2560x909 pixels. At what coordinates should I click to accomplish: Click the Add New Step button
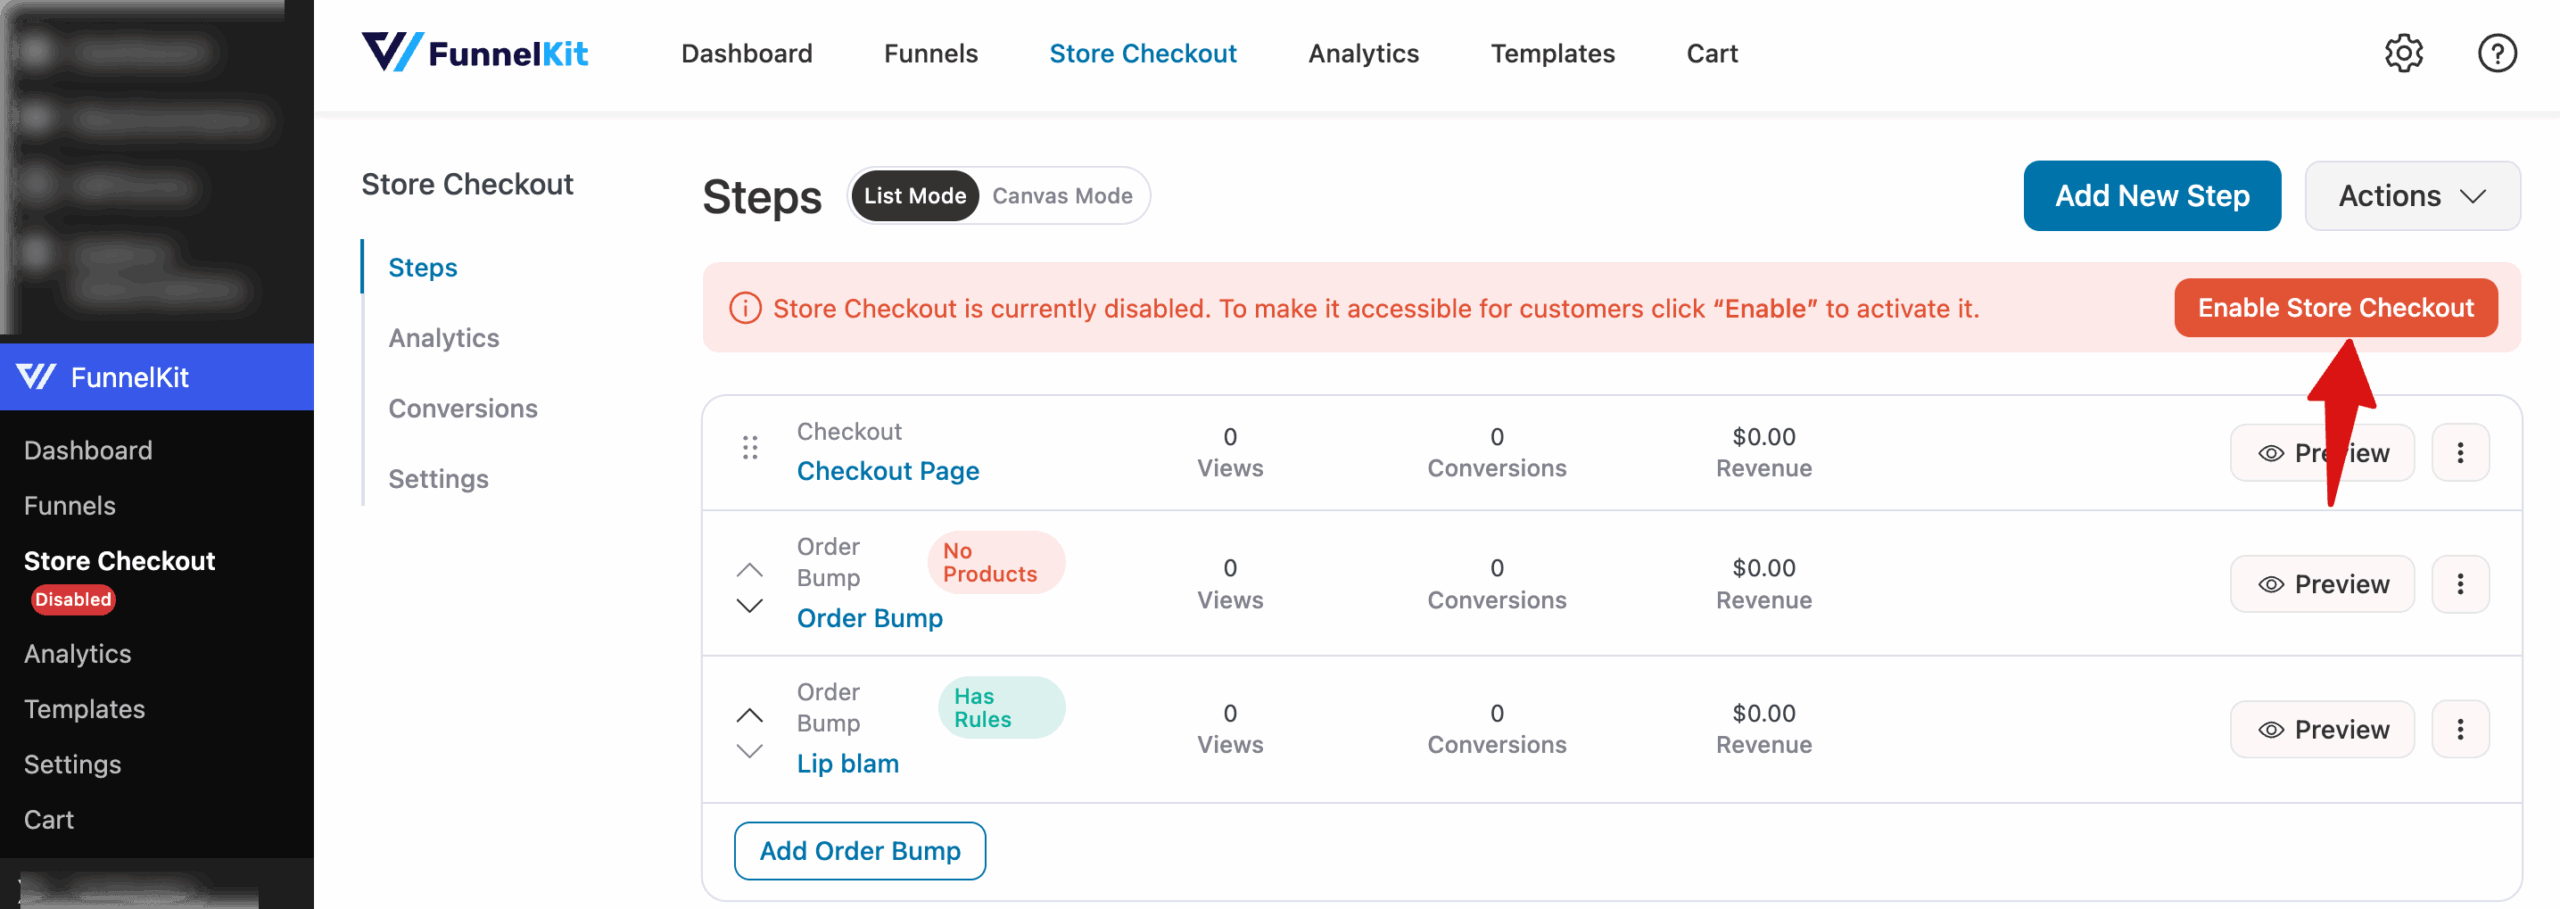click(2152, 195)
